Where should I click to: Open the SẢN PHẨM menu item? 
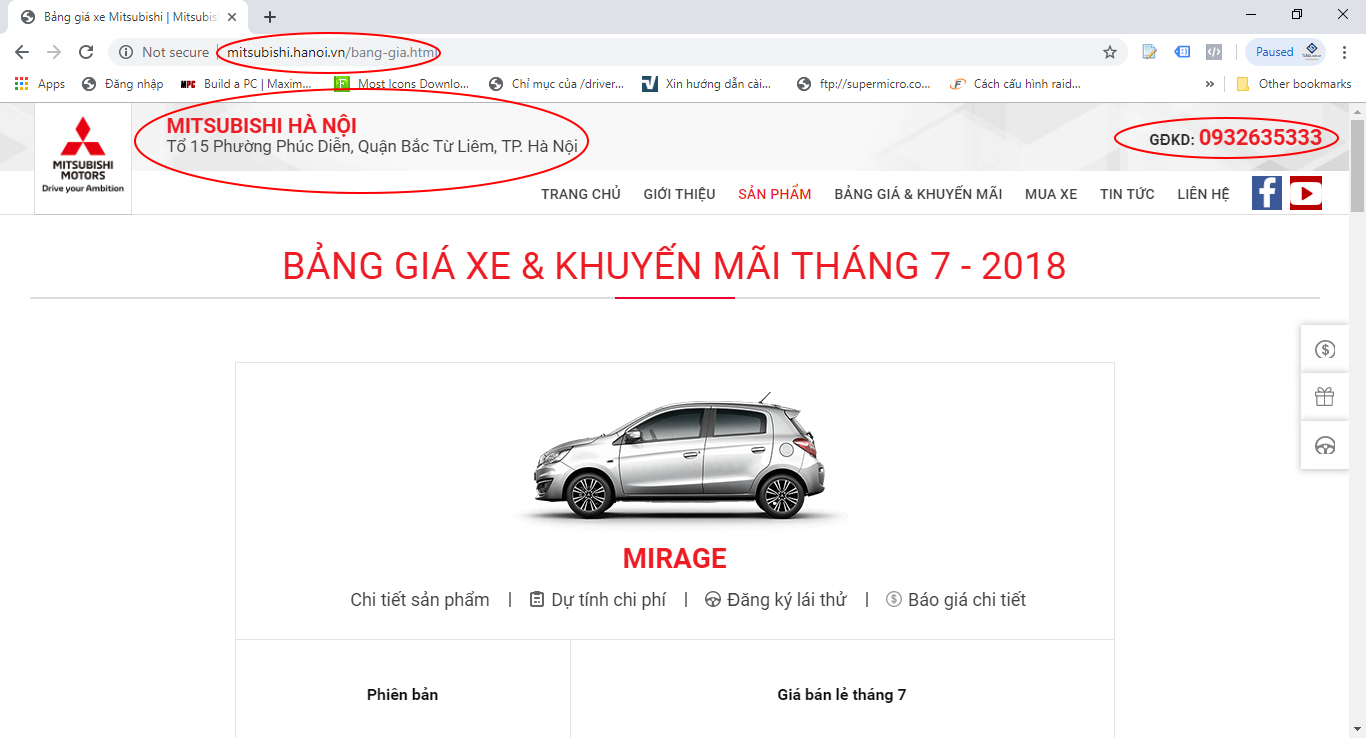(775, 194)
